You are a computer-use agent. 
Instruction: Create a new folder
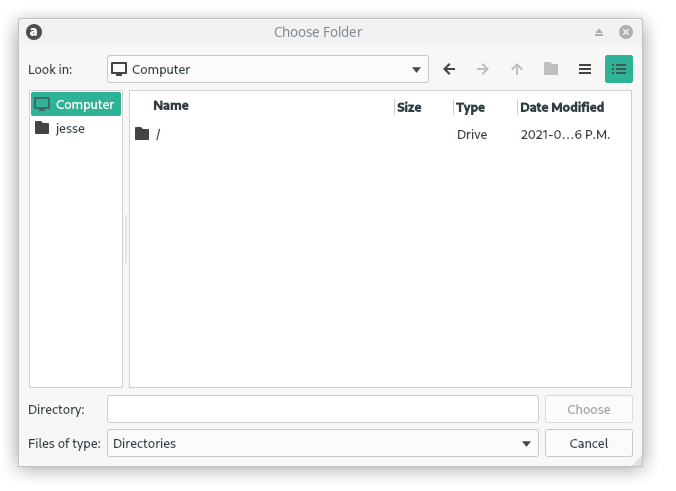[551, 69]
